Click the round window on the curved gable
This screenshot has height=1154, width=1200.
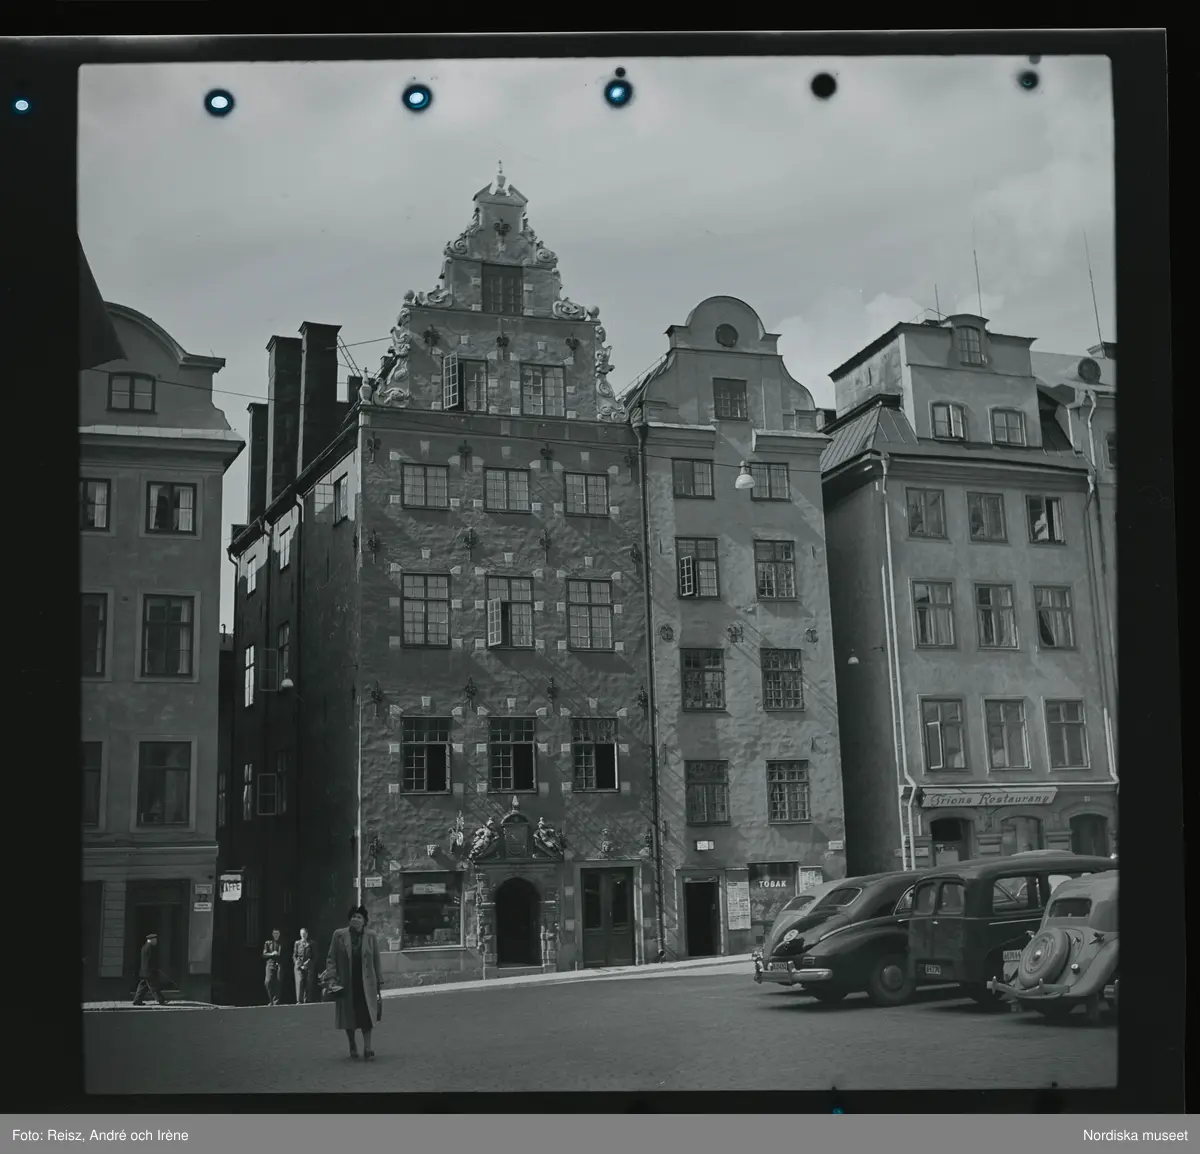726,335
